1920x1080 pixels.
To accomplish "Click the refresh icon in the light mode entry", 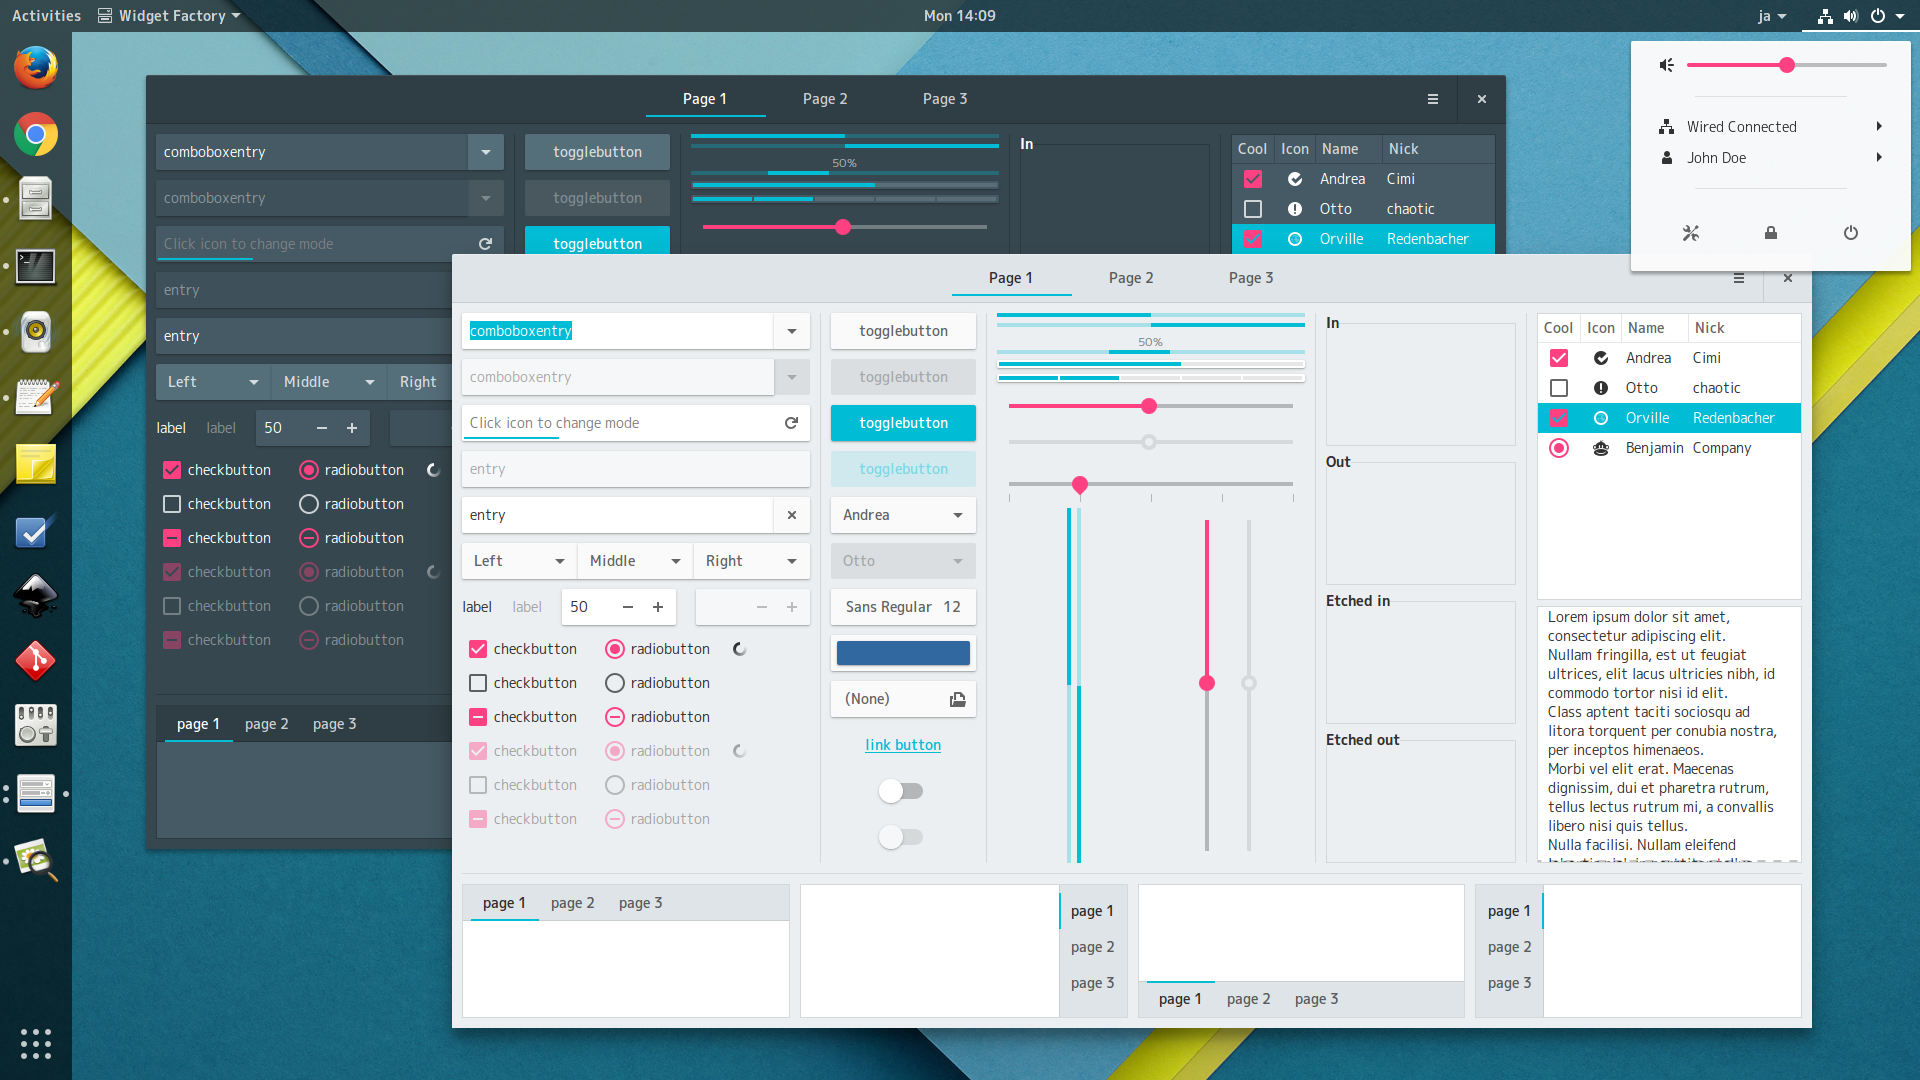I will [791, 423].
